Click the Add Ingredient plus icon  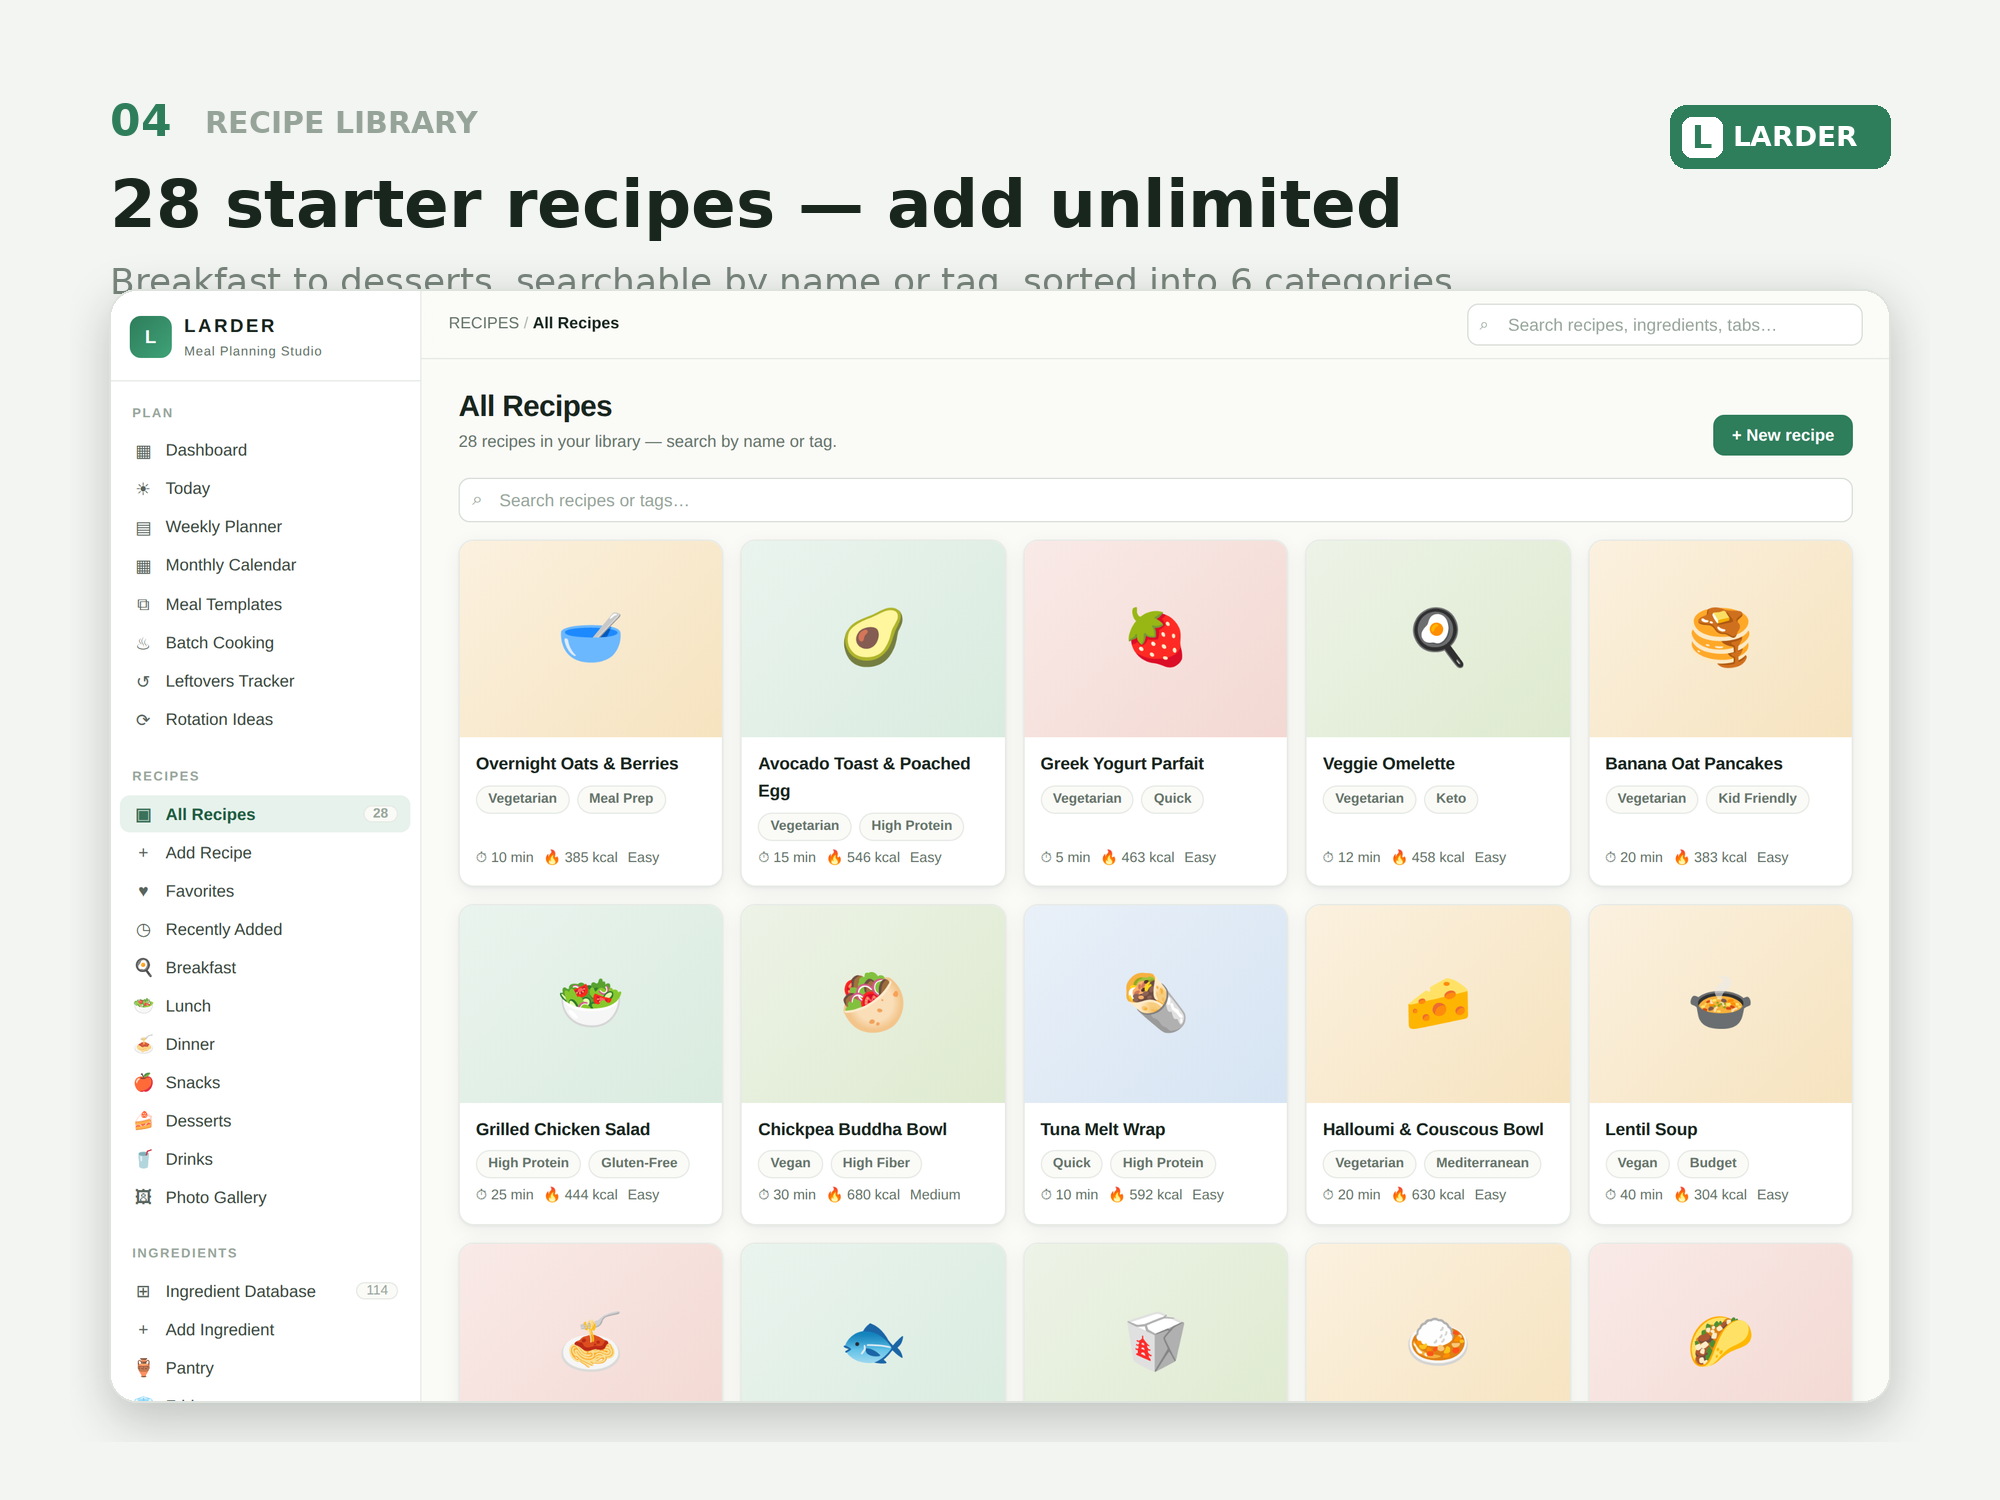point(143,1330)
